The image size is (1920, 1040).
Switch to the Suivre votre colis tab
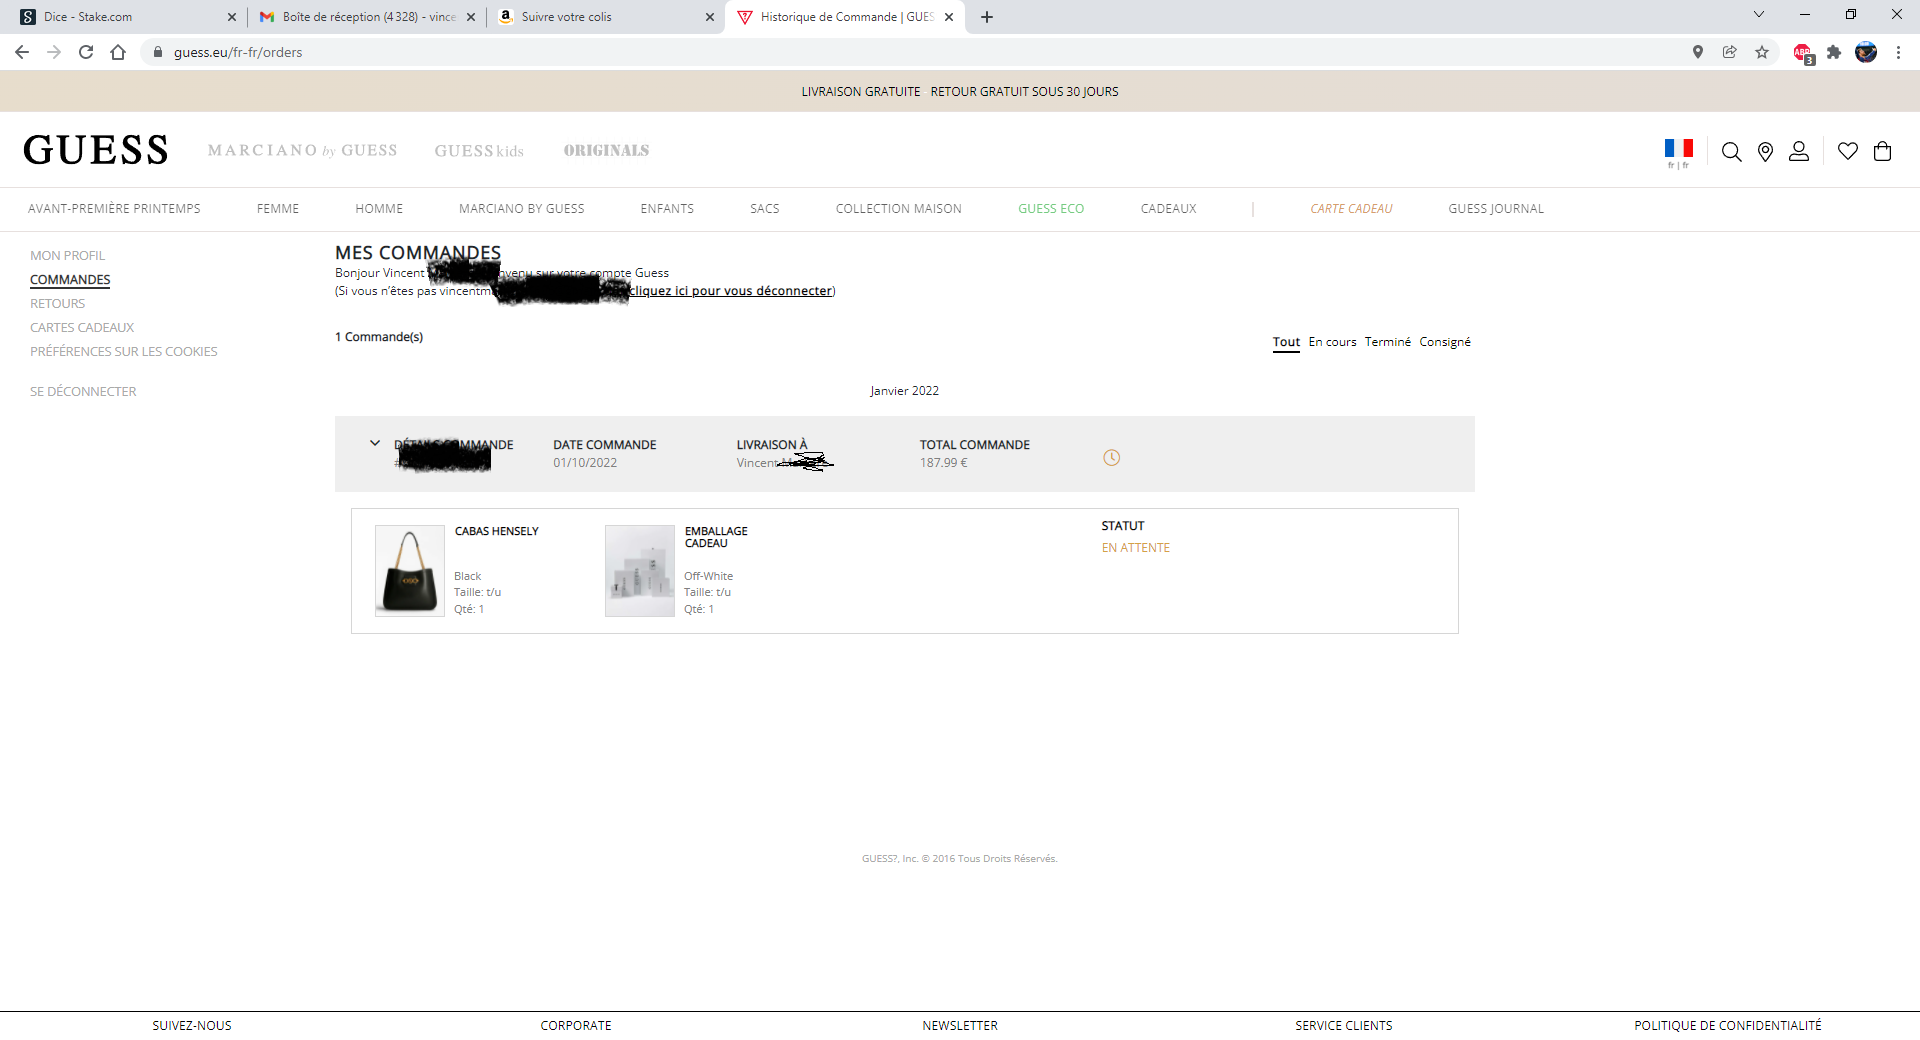605,17
